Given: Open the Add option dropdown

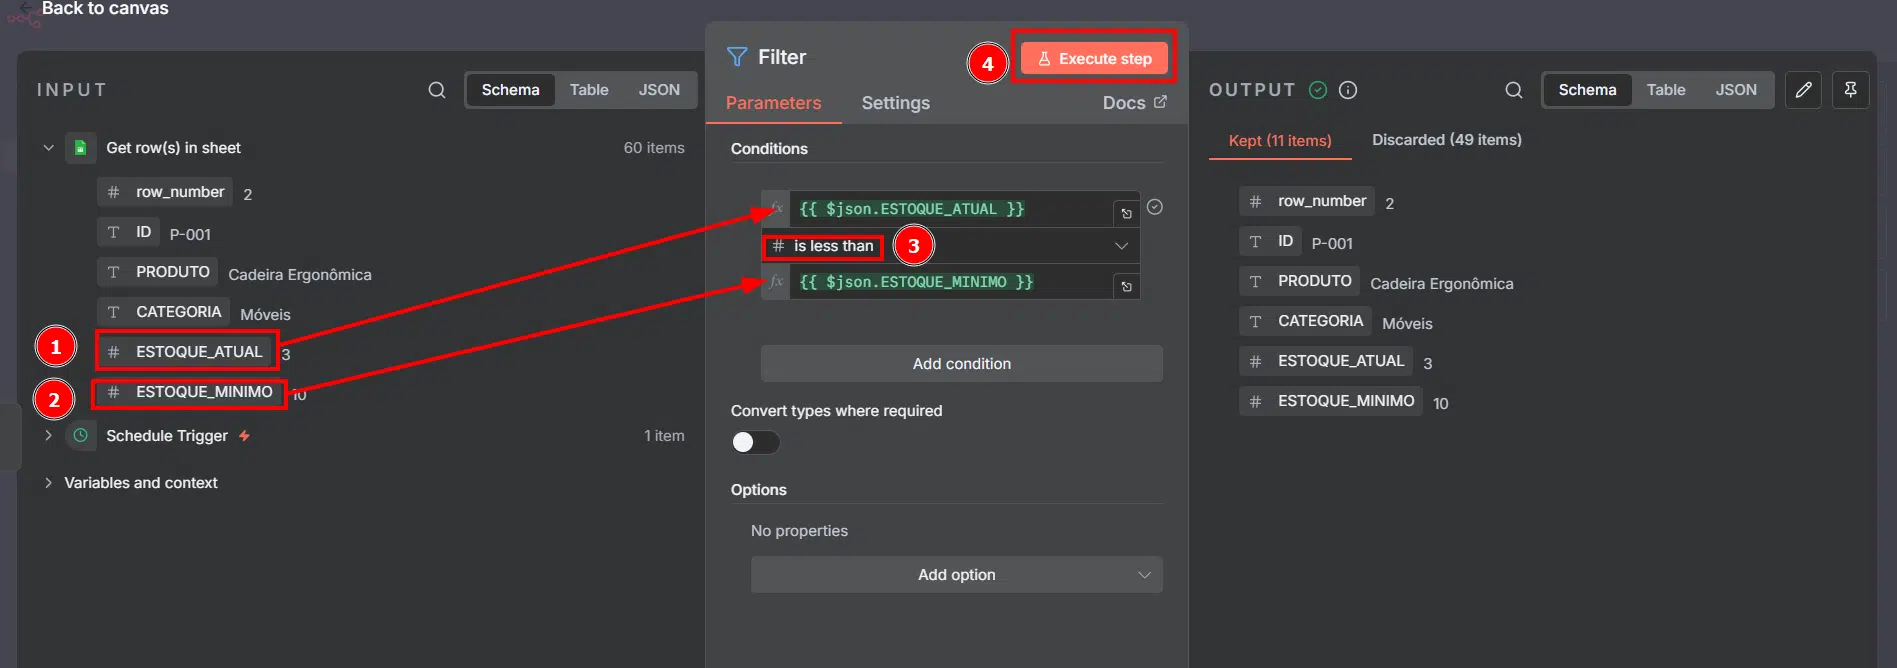Looking at the screenshot, I should click(957, 575).
